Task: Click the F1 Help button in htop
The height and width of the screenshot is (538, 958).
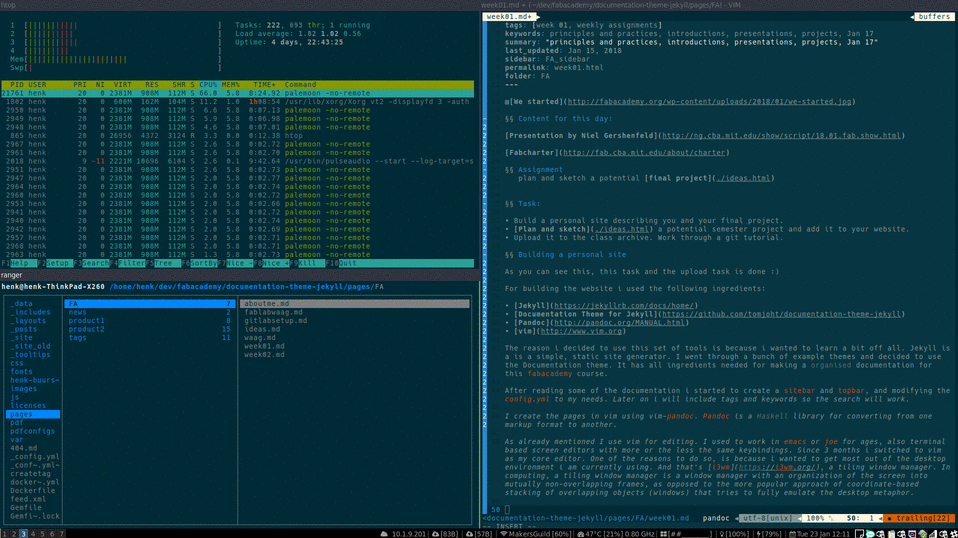Action: 18,263
